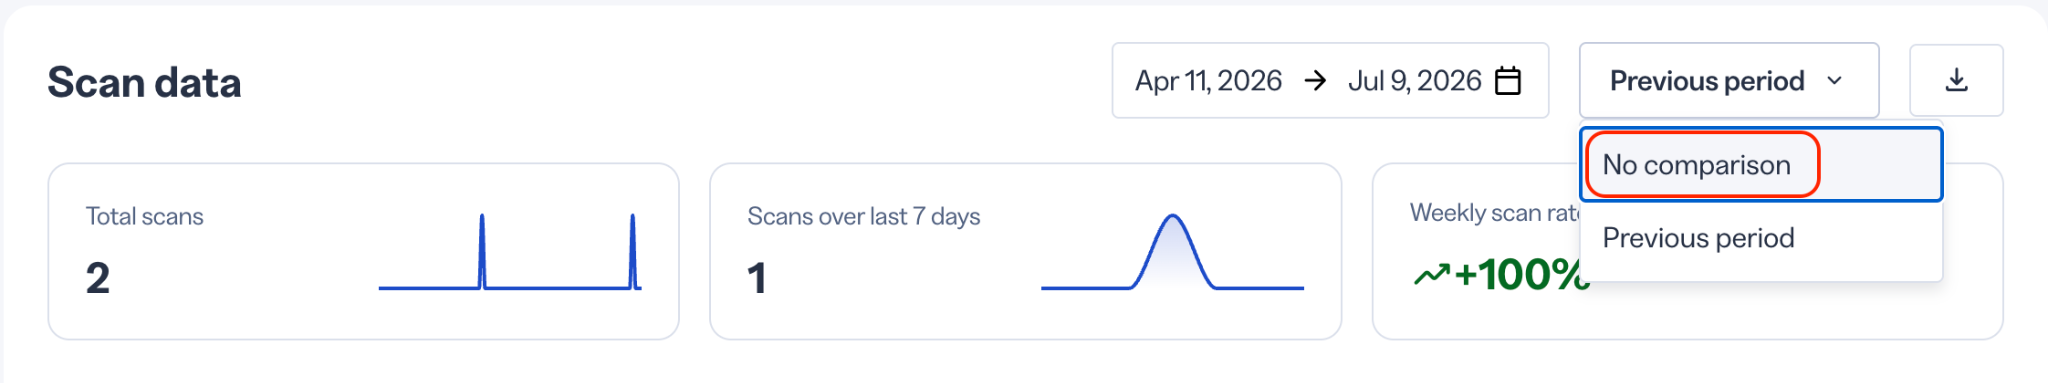The image size is (2048, 383).
Task: Click the arrow between the dates
Action: click(x=1315, y=80)
